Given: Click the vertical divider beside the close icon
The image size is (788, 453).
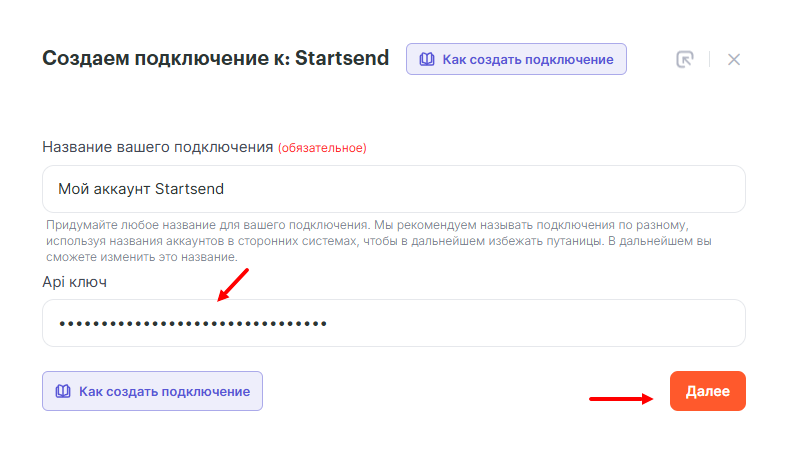Looking at the screenshot, I should pos(709,59).
